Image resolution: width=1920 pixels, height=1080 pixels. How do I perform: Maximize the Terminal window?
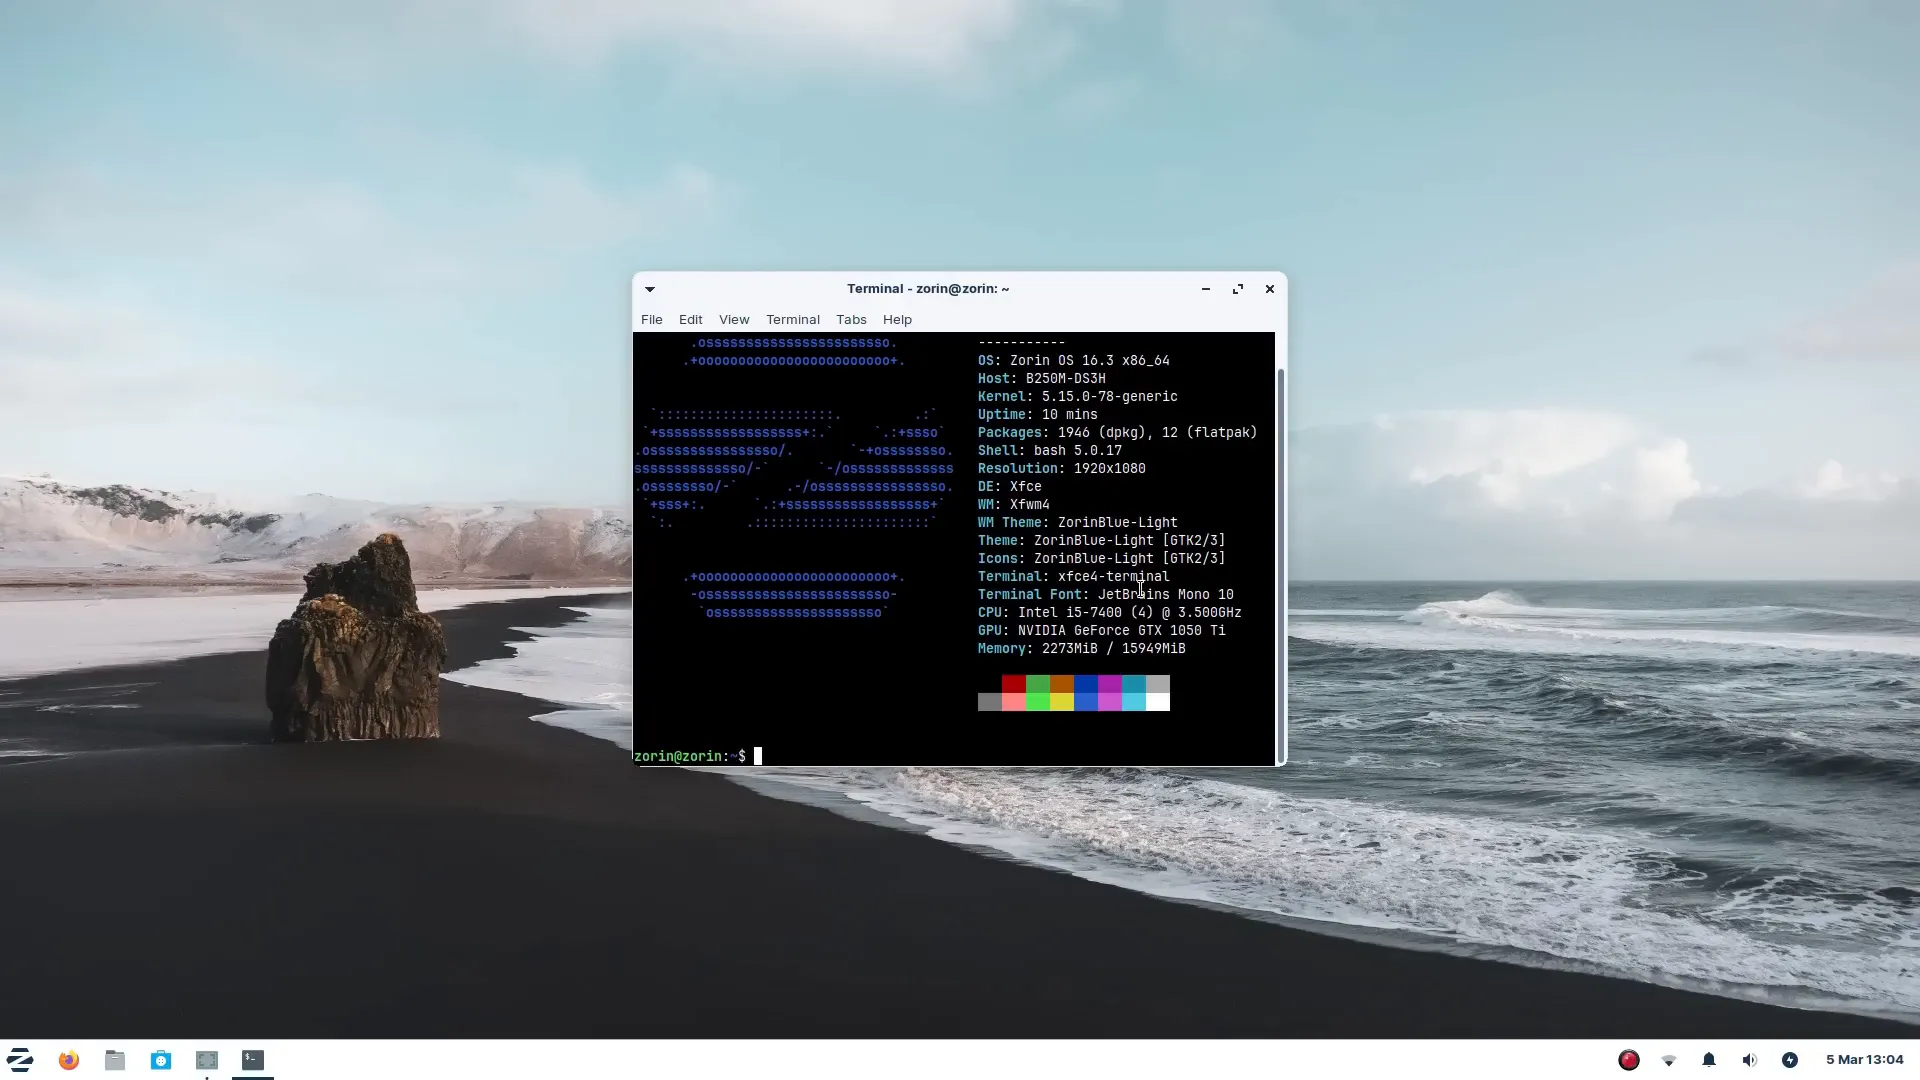coord(1238,289)
